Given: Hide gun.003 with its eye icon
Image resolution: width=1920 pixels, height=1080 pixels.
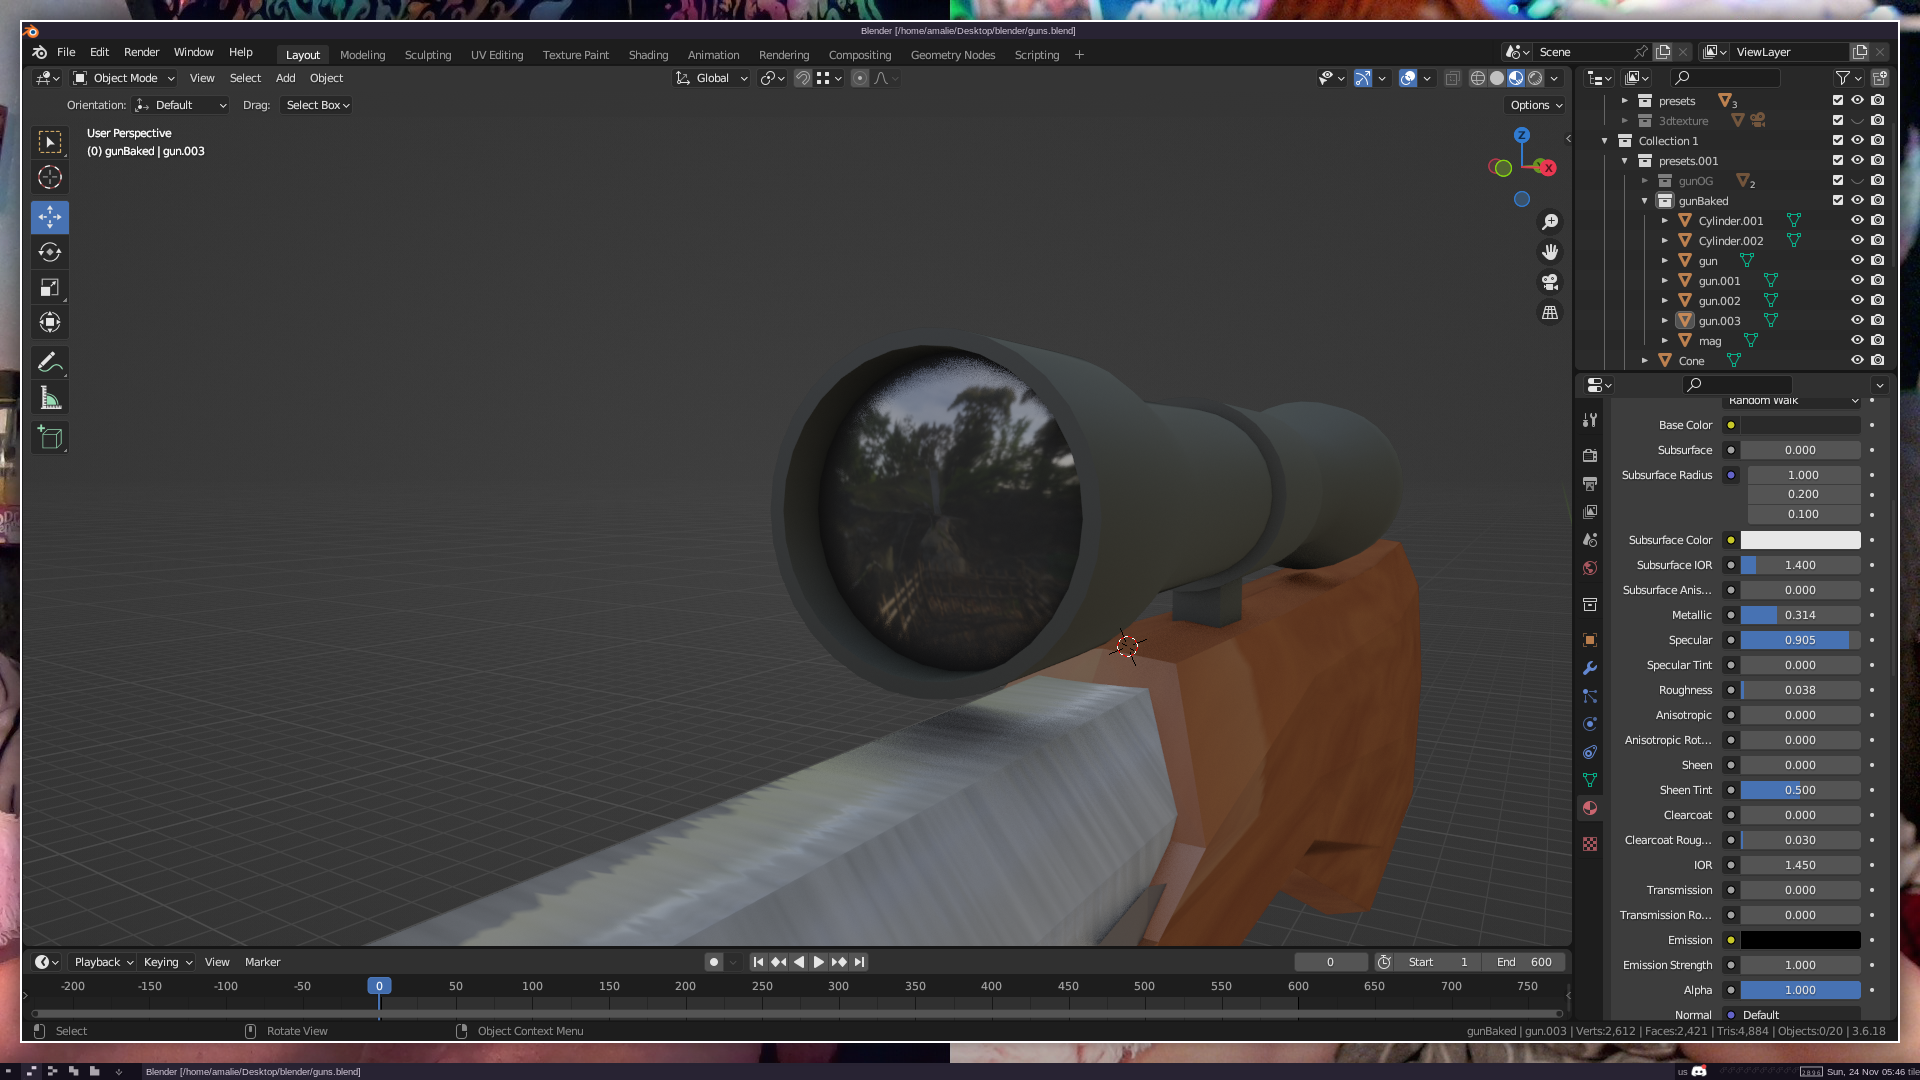Looking at the screenshot, I should click(x=1857, y=320).
